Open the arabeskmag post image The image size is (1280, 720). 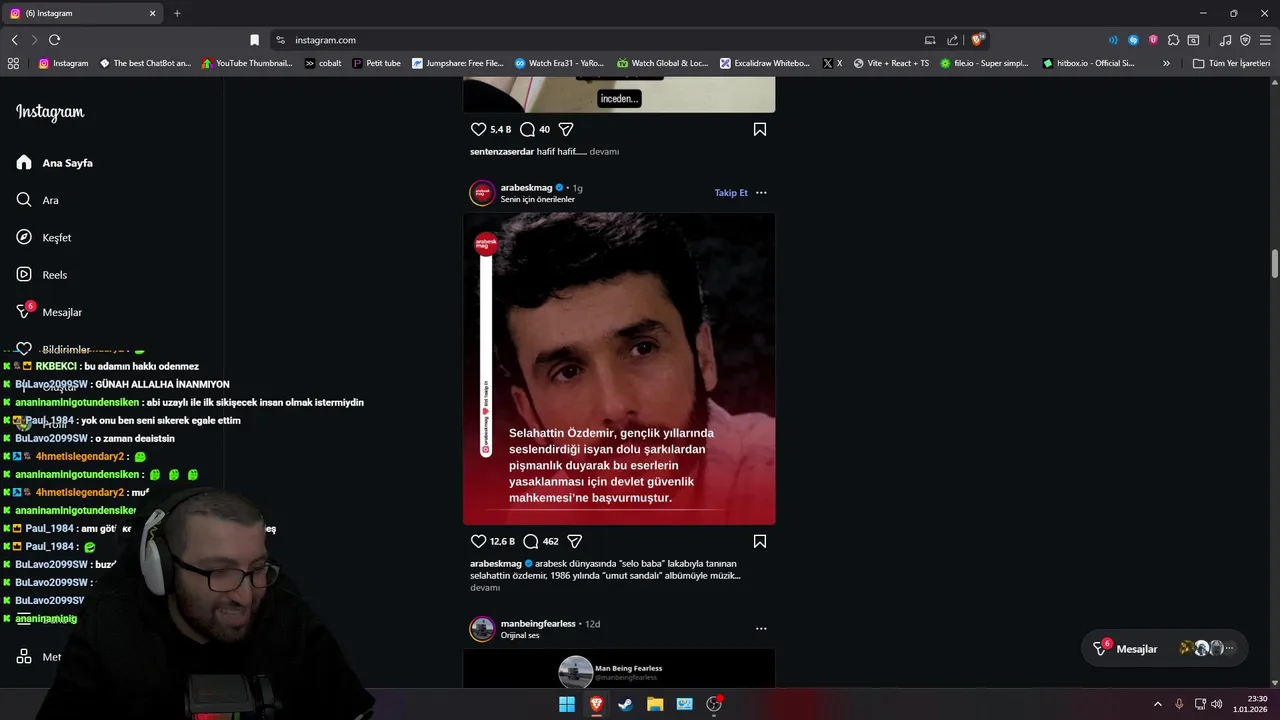(x=619, y=368)
